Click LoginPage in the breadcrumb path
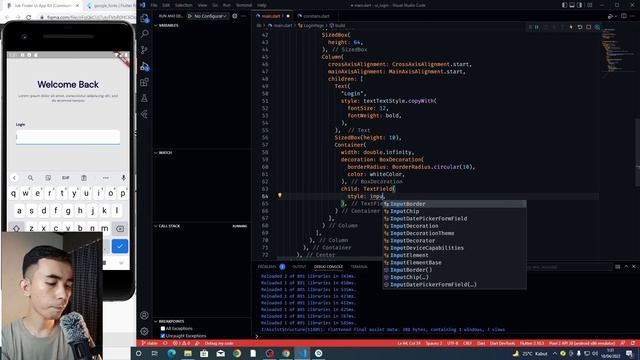Viewport: 640px width, 360px height. (313, 25)
